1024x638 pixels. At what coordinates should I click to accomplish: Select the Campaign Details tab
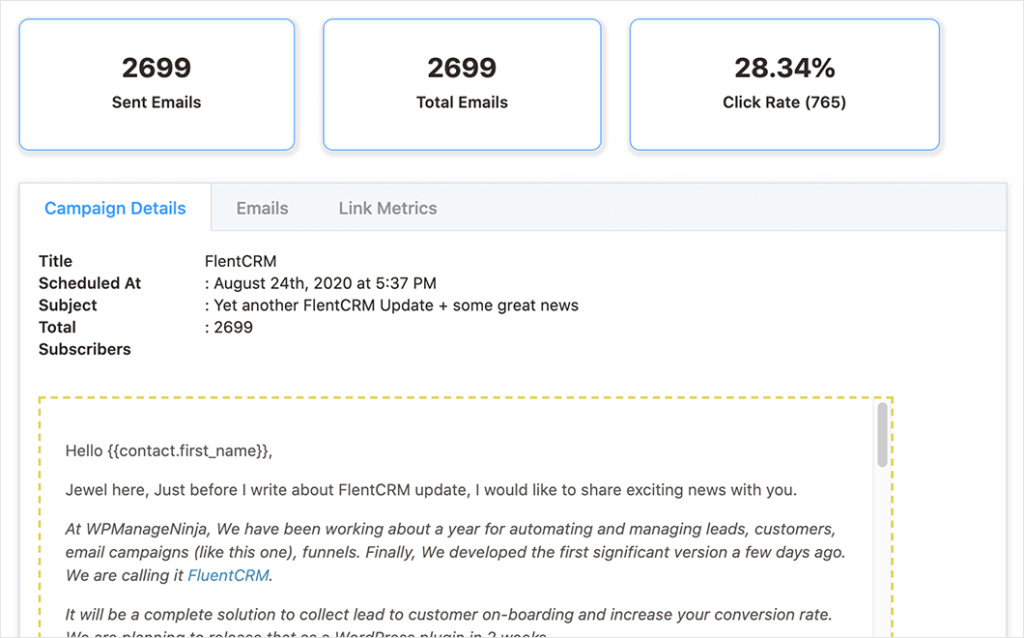click(115, 208)
